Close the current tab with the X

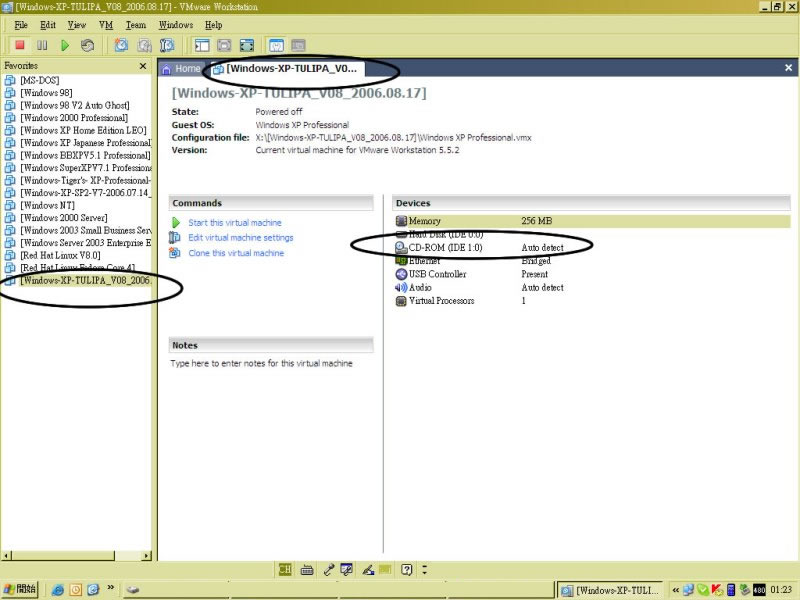(x=788, y=68)
